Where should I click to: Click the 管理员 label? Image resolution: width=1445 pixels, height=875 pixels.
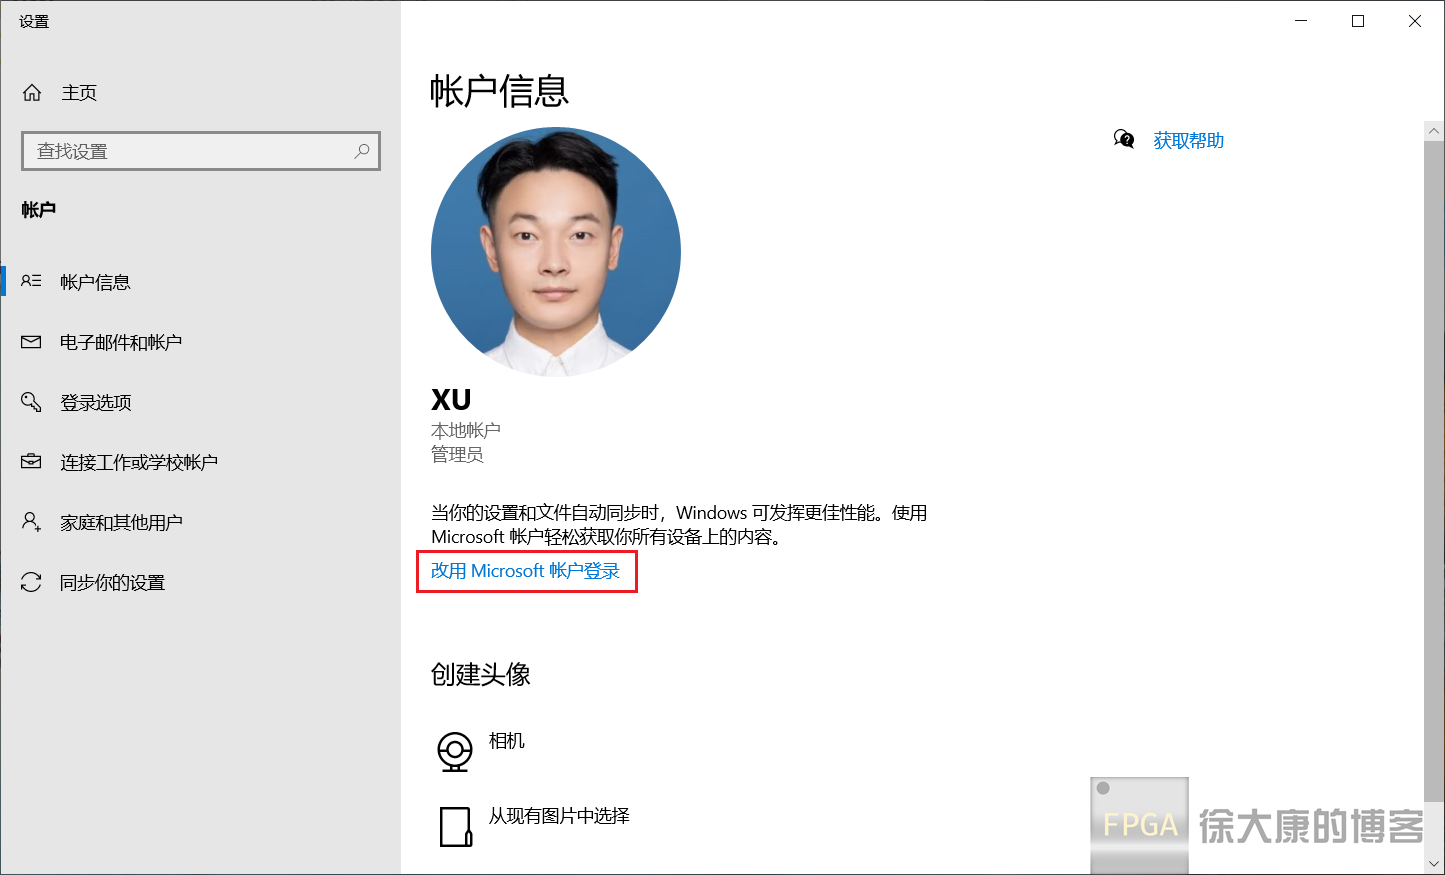[457, 455]
